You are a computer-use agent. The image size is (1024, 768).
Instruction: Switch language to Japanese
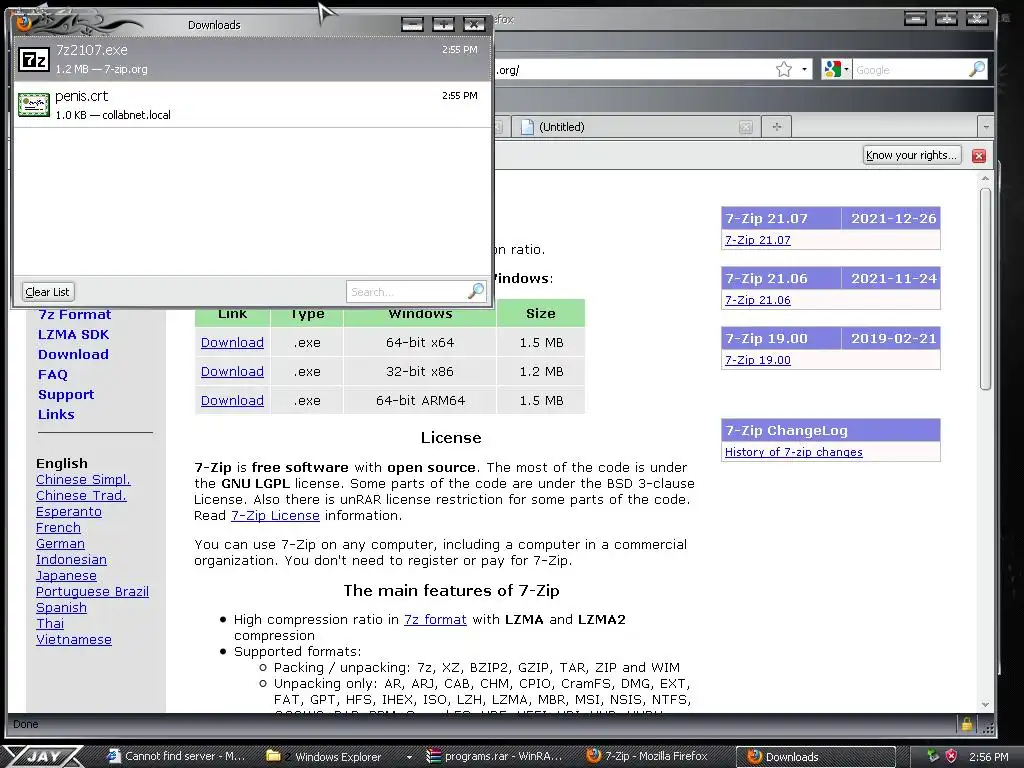pos(66,575)
